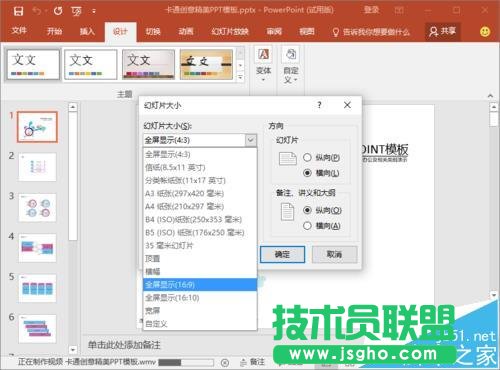500x370 pixels.
Task: Switch to 动画 Animations tab
Action: point(186,32)
